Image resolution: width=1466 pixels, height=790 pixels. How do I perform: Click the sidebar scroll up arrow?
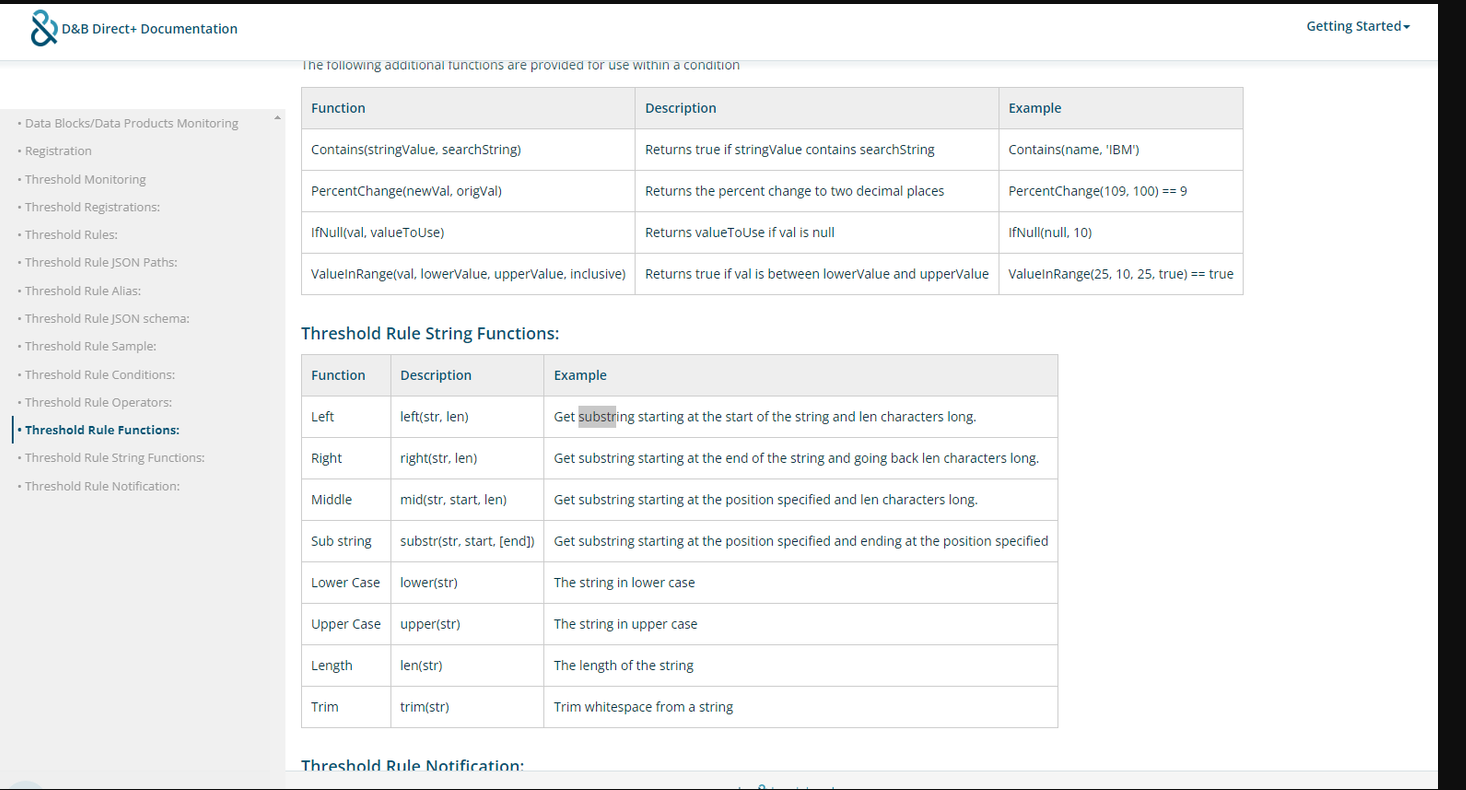(277, 118)
